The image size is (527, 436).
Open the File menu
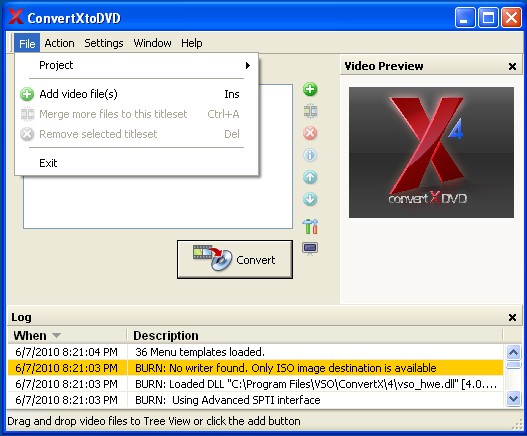tap(27, 43)
